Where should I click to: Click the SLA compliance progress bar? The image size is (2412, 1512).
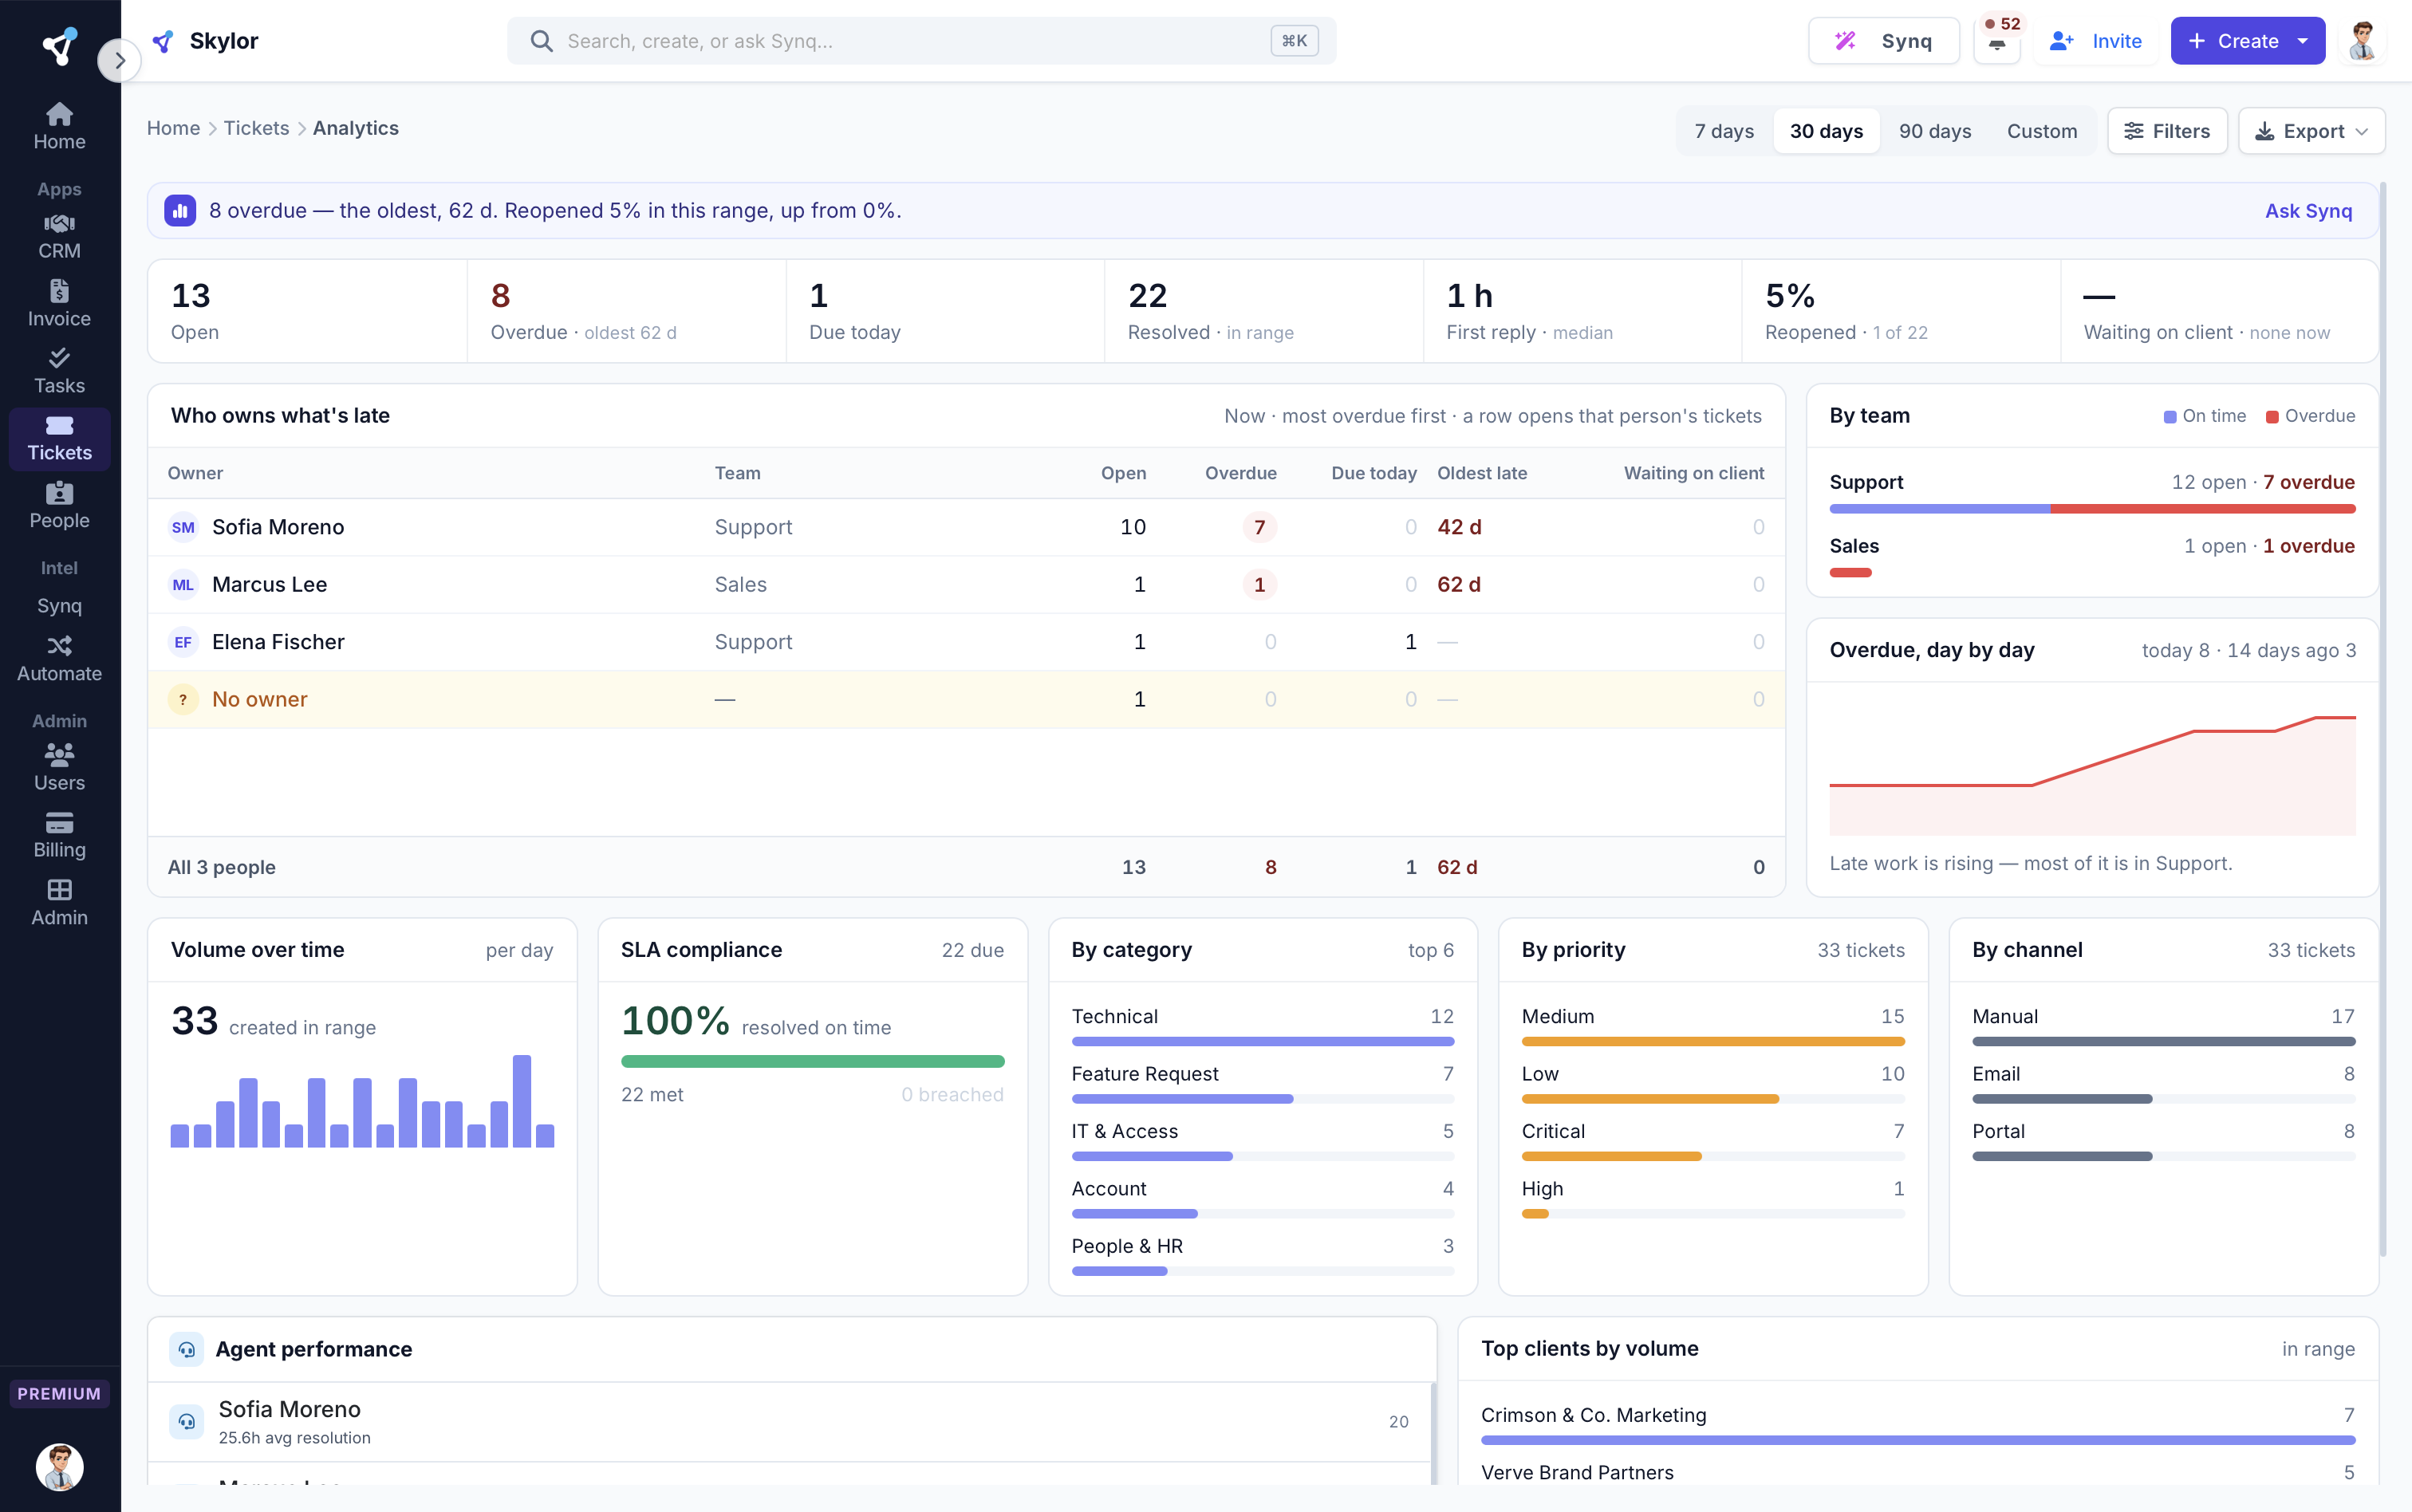point(812,1061)
